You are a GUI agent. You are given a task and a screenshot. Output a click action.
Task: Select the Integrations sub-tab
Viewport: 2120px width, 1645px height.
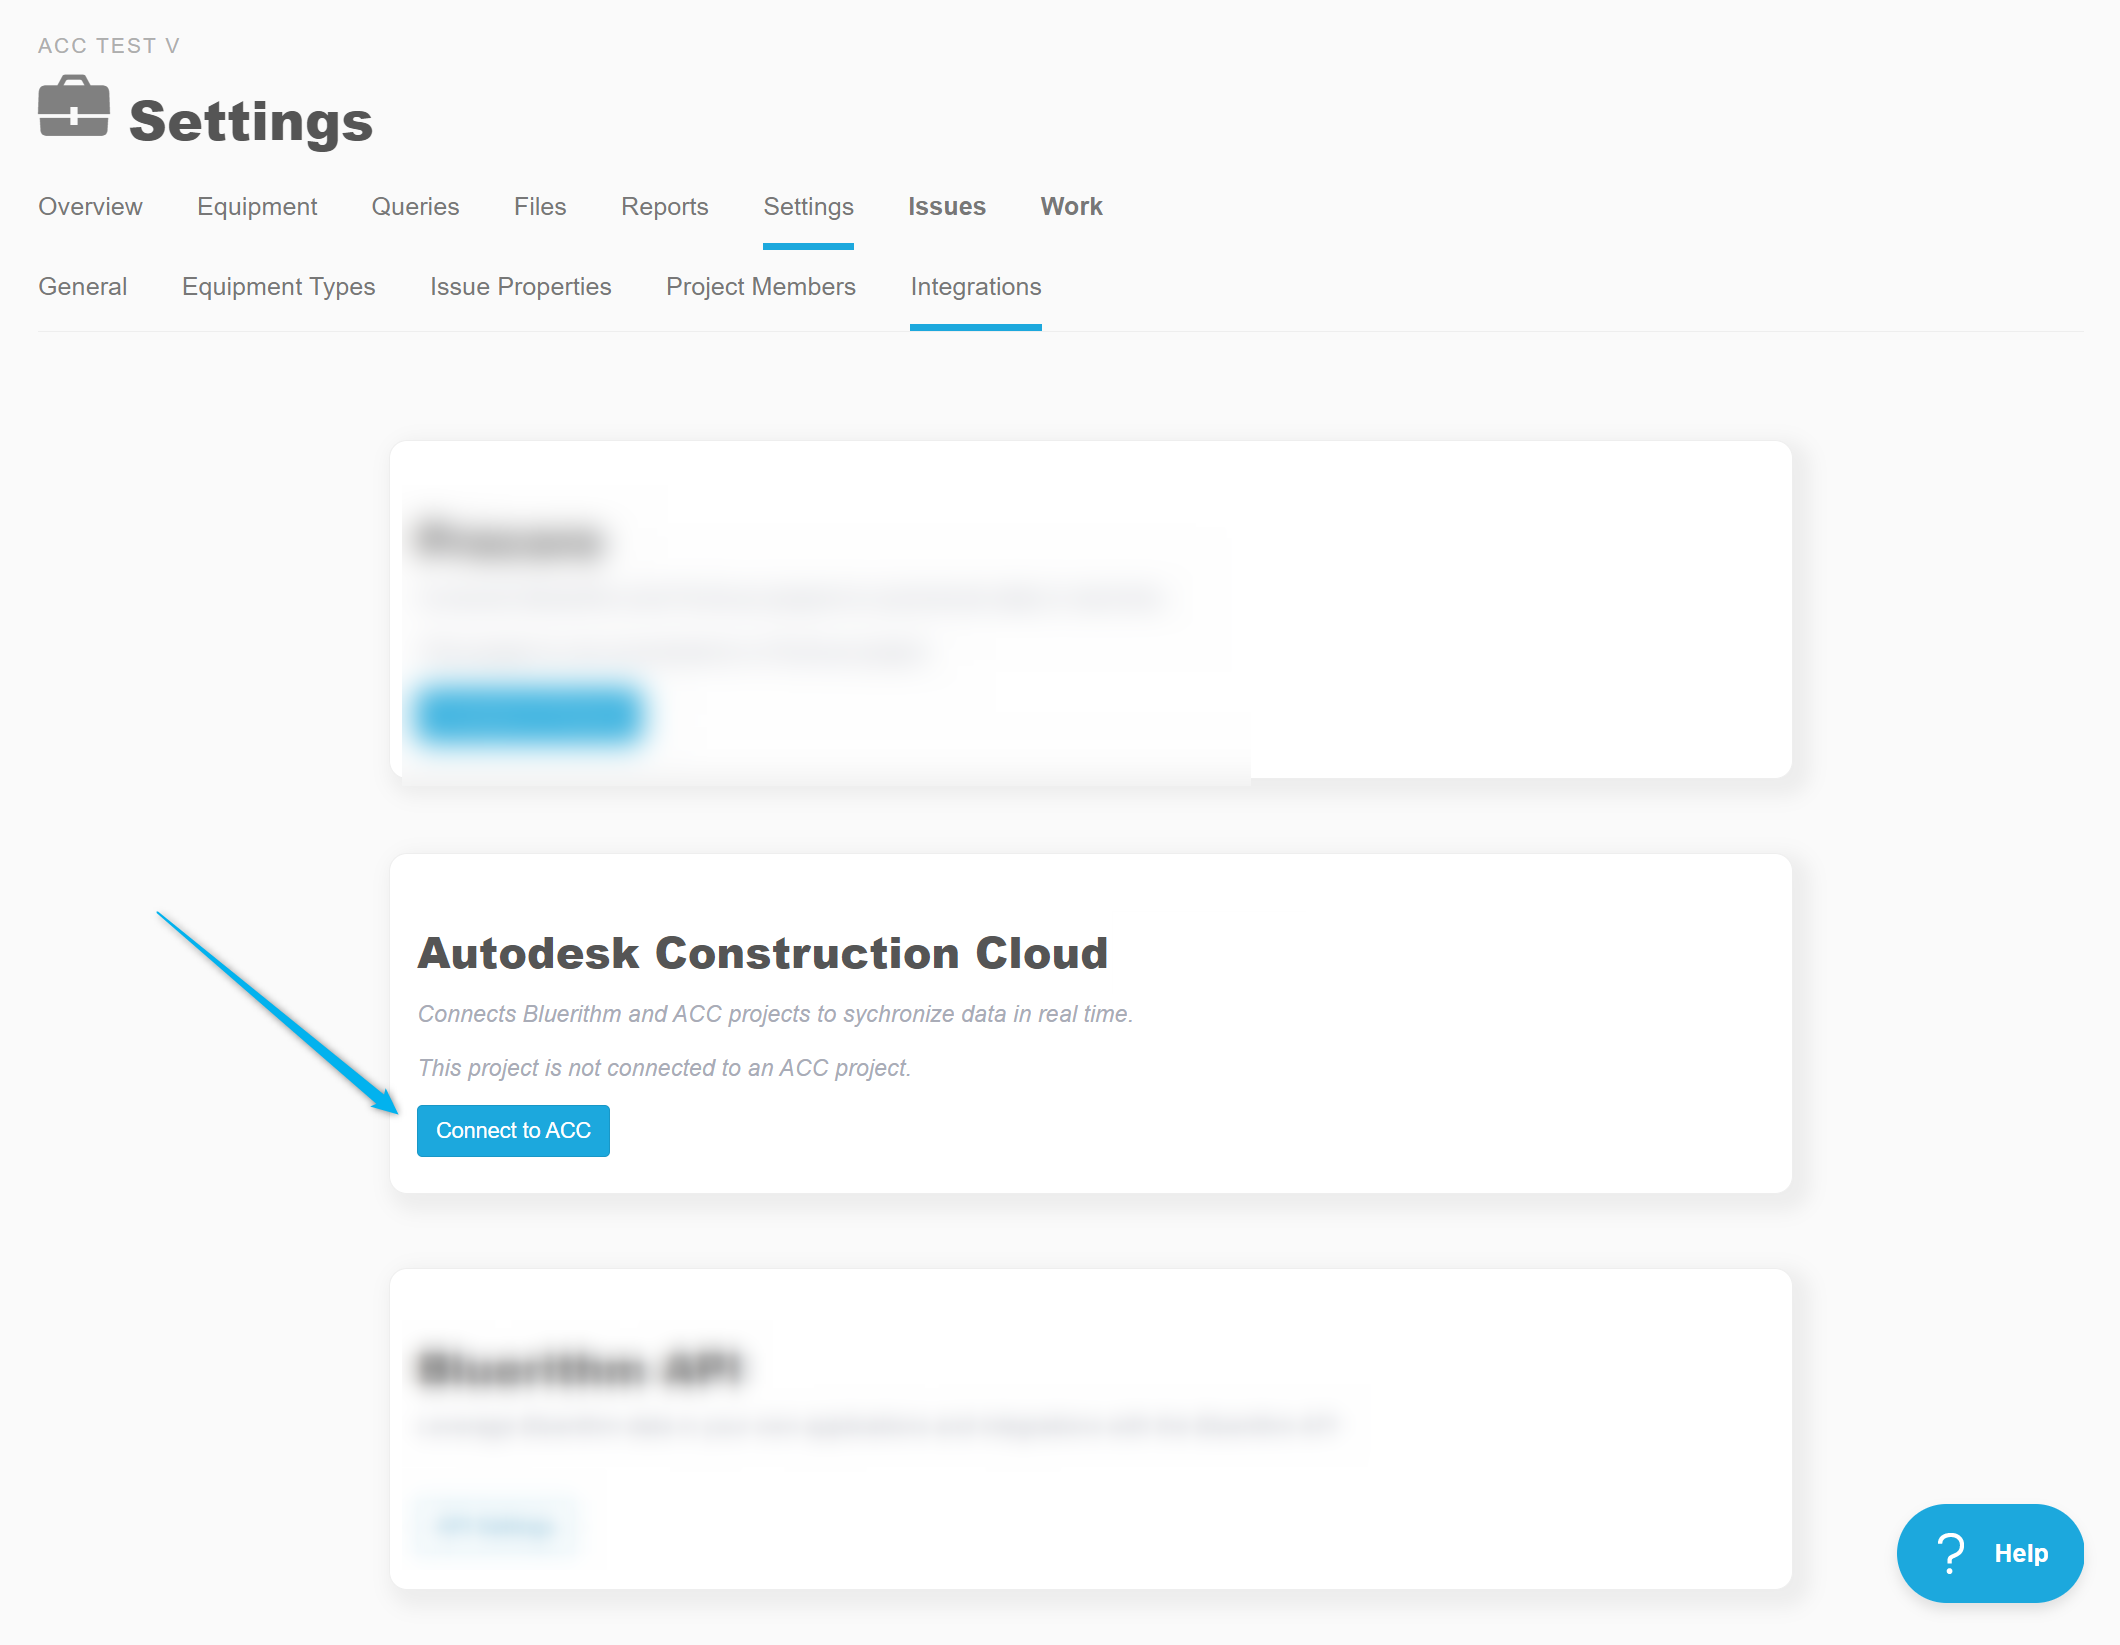tap(975, 287)
